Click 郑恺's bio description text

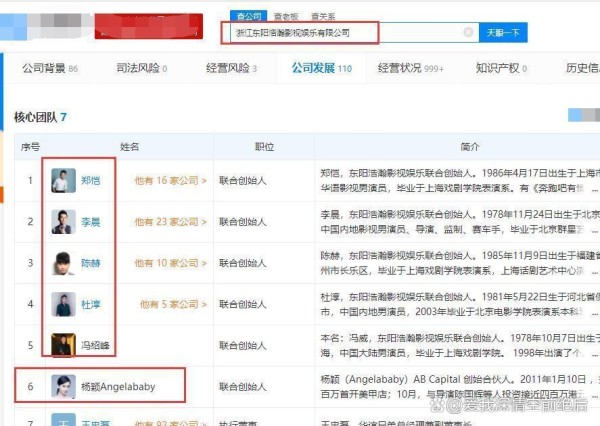tap(459, 181)
